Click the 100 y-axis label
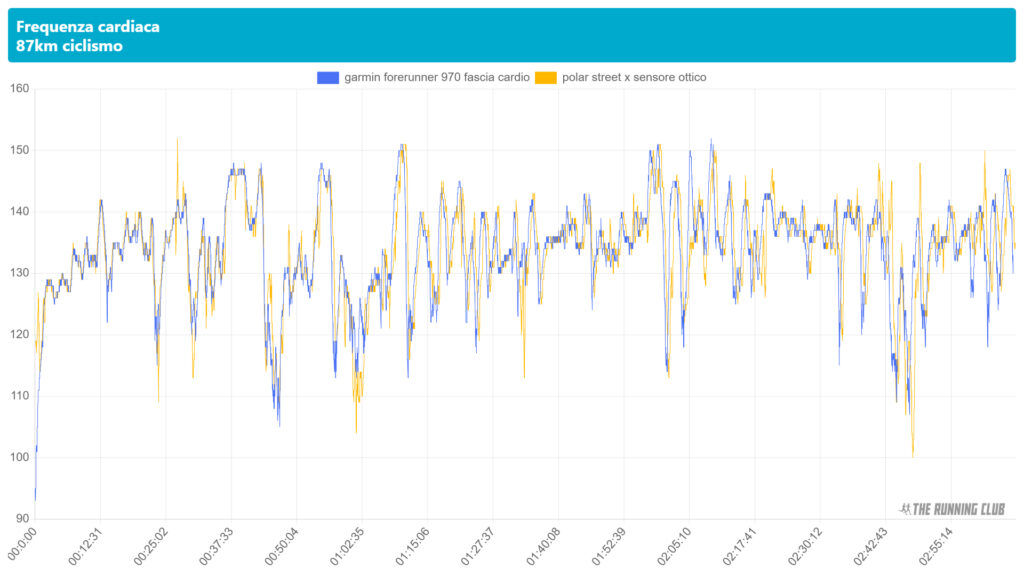Image resolution: width=1024 pixels, height=576 pixels. (20, 457)
